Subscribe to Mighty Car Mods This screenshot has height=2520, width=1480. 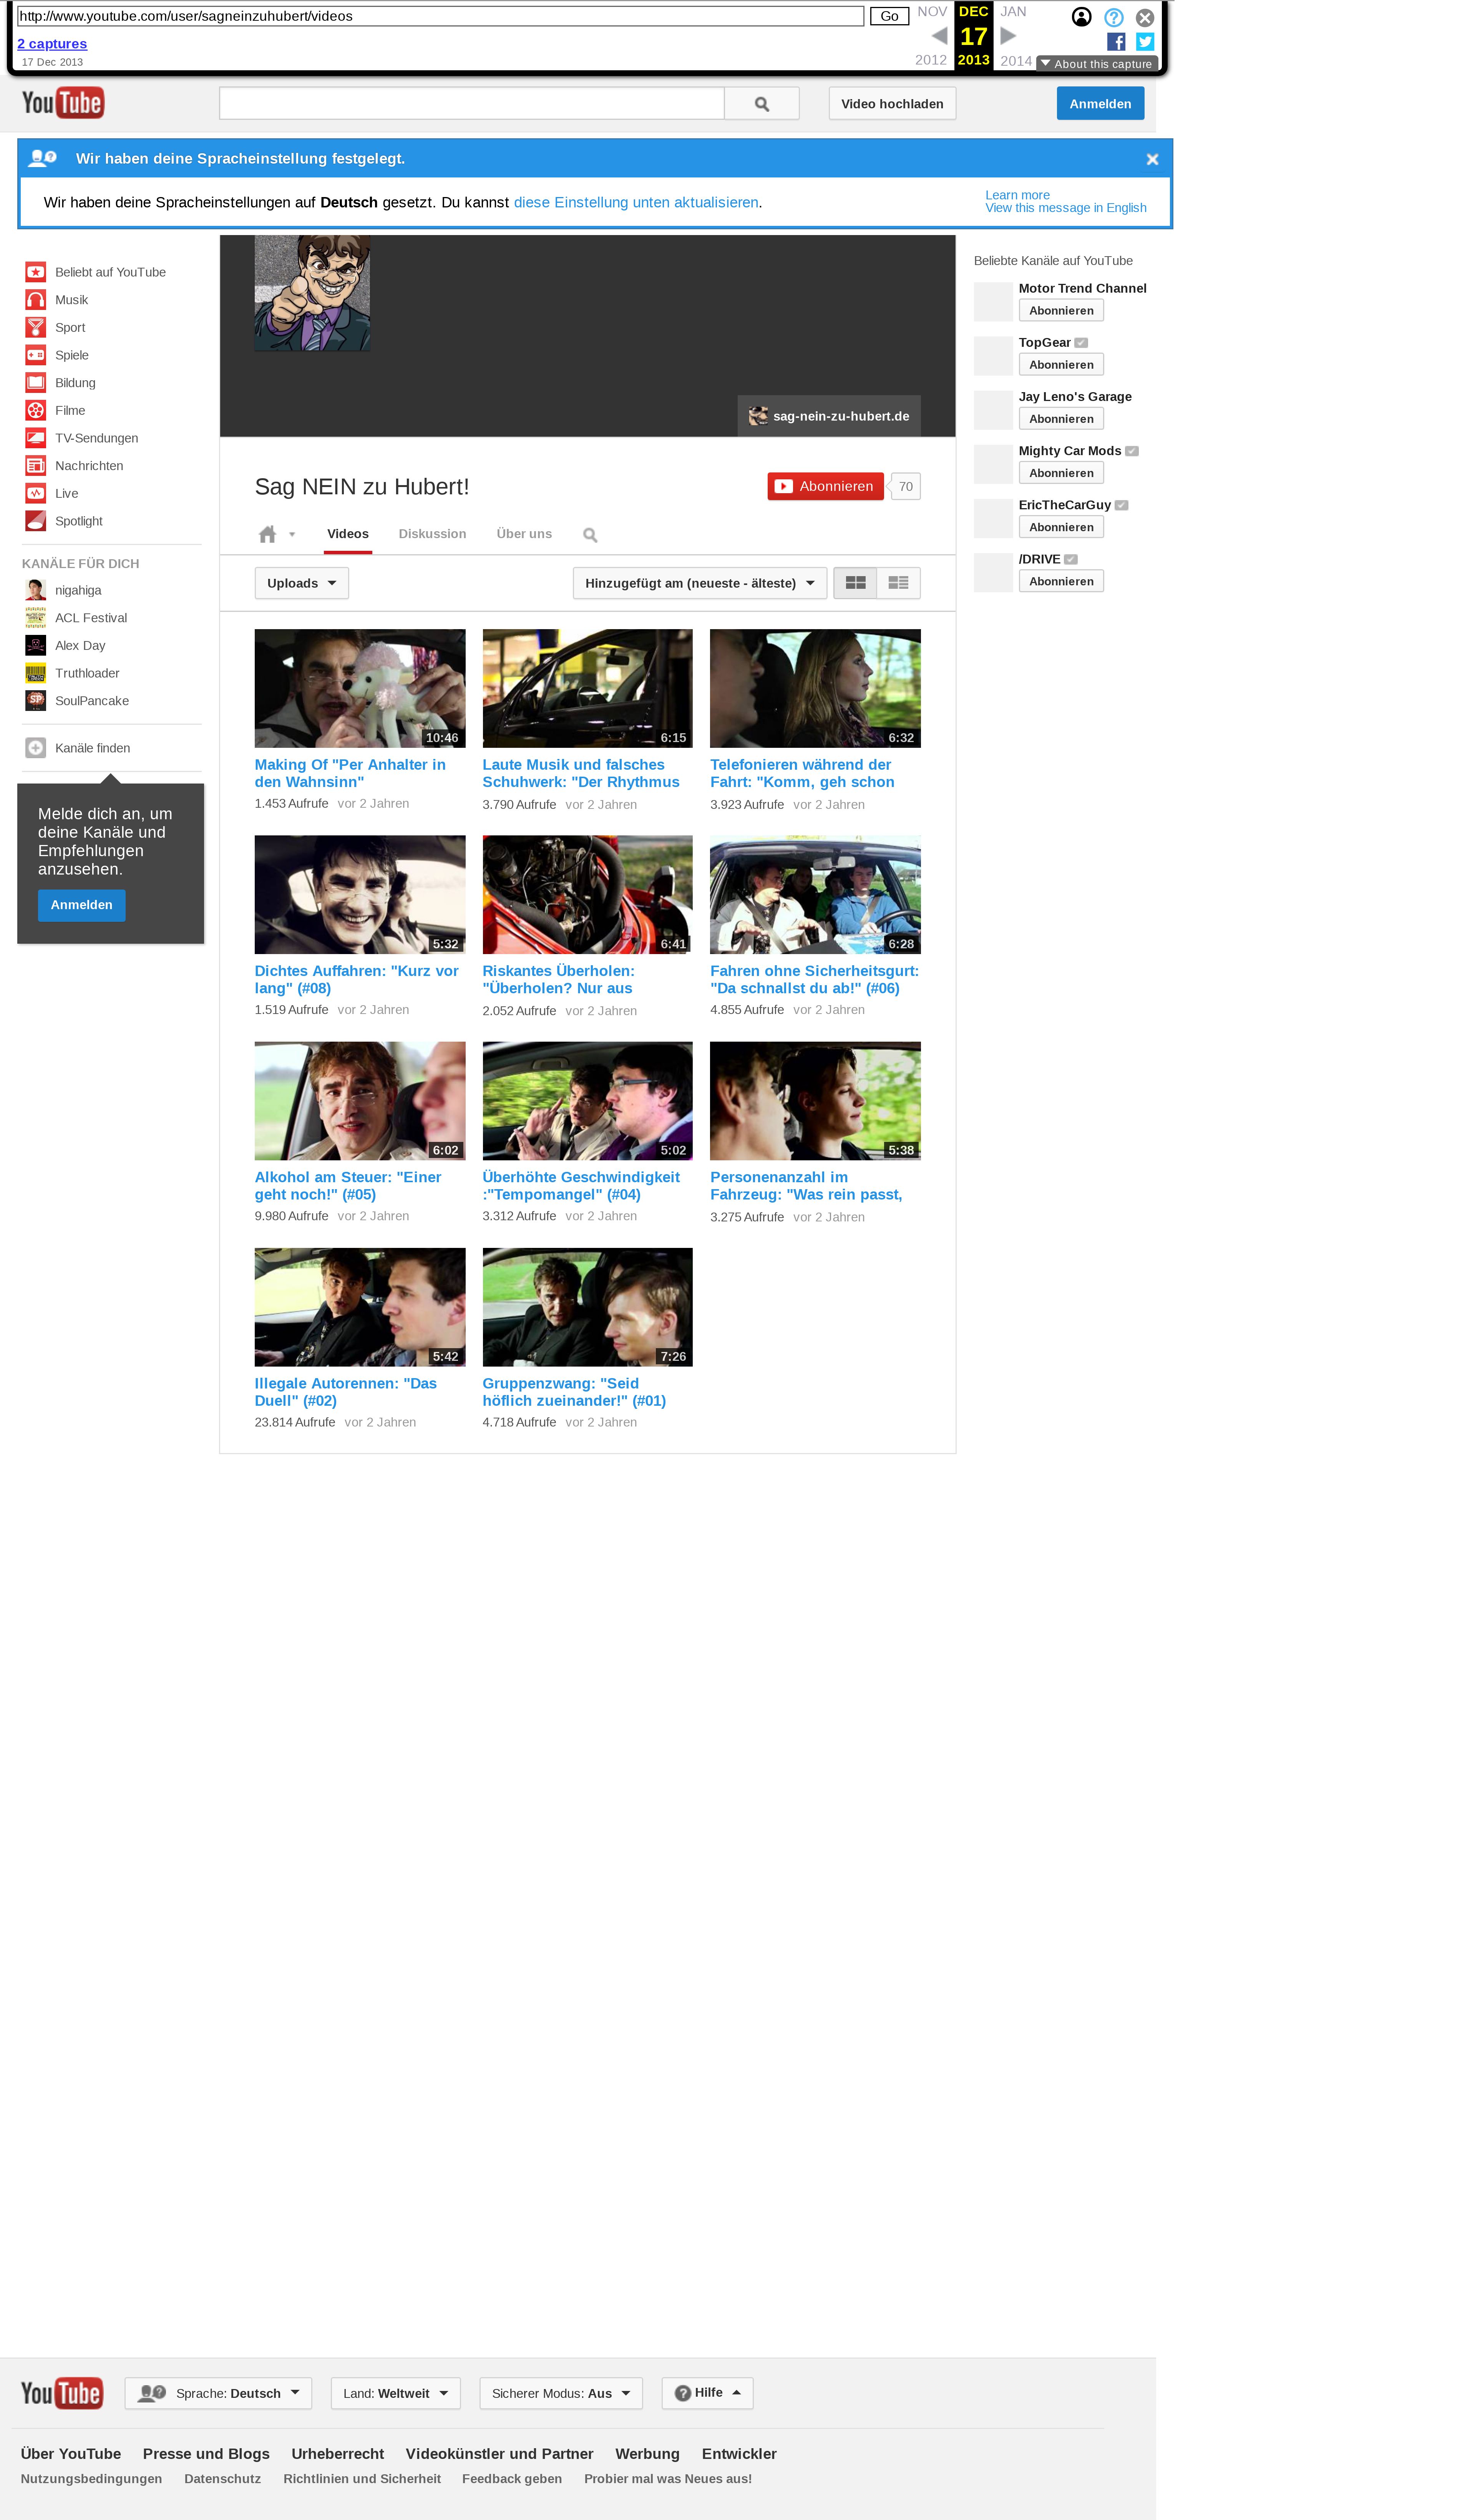[1061, 472]
